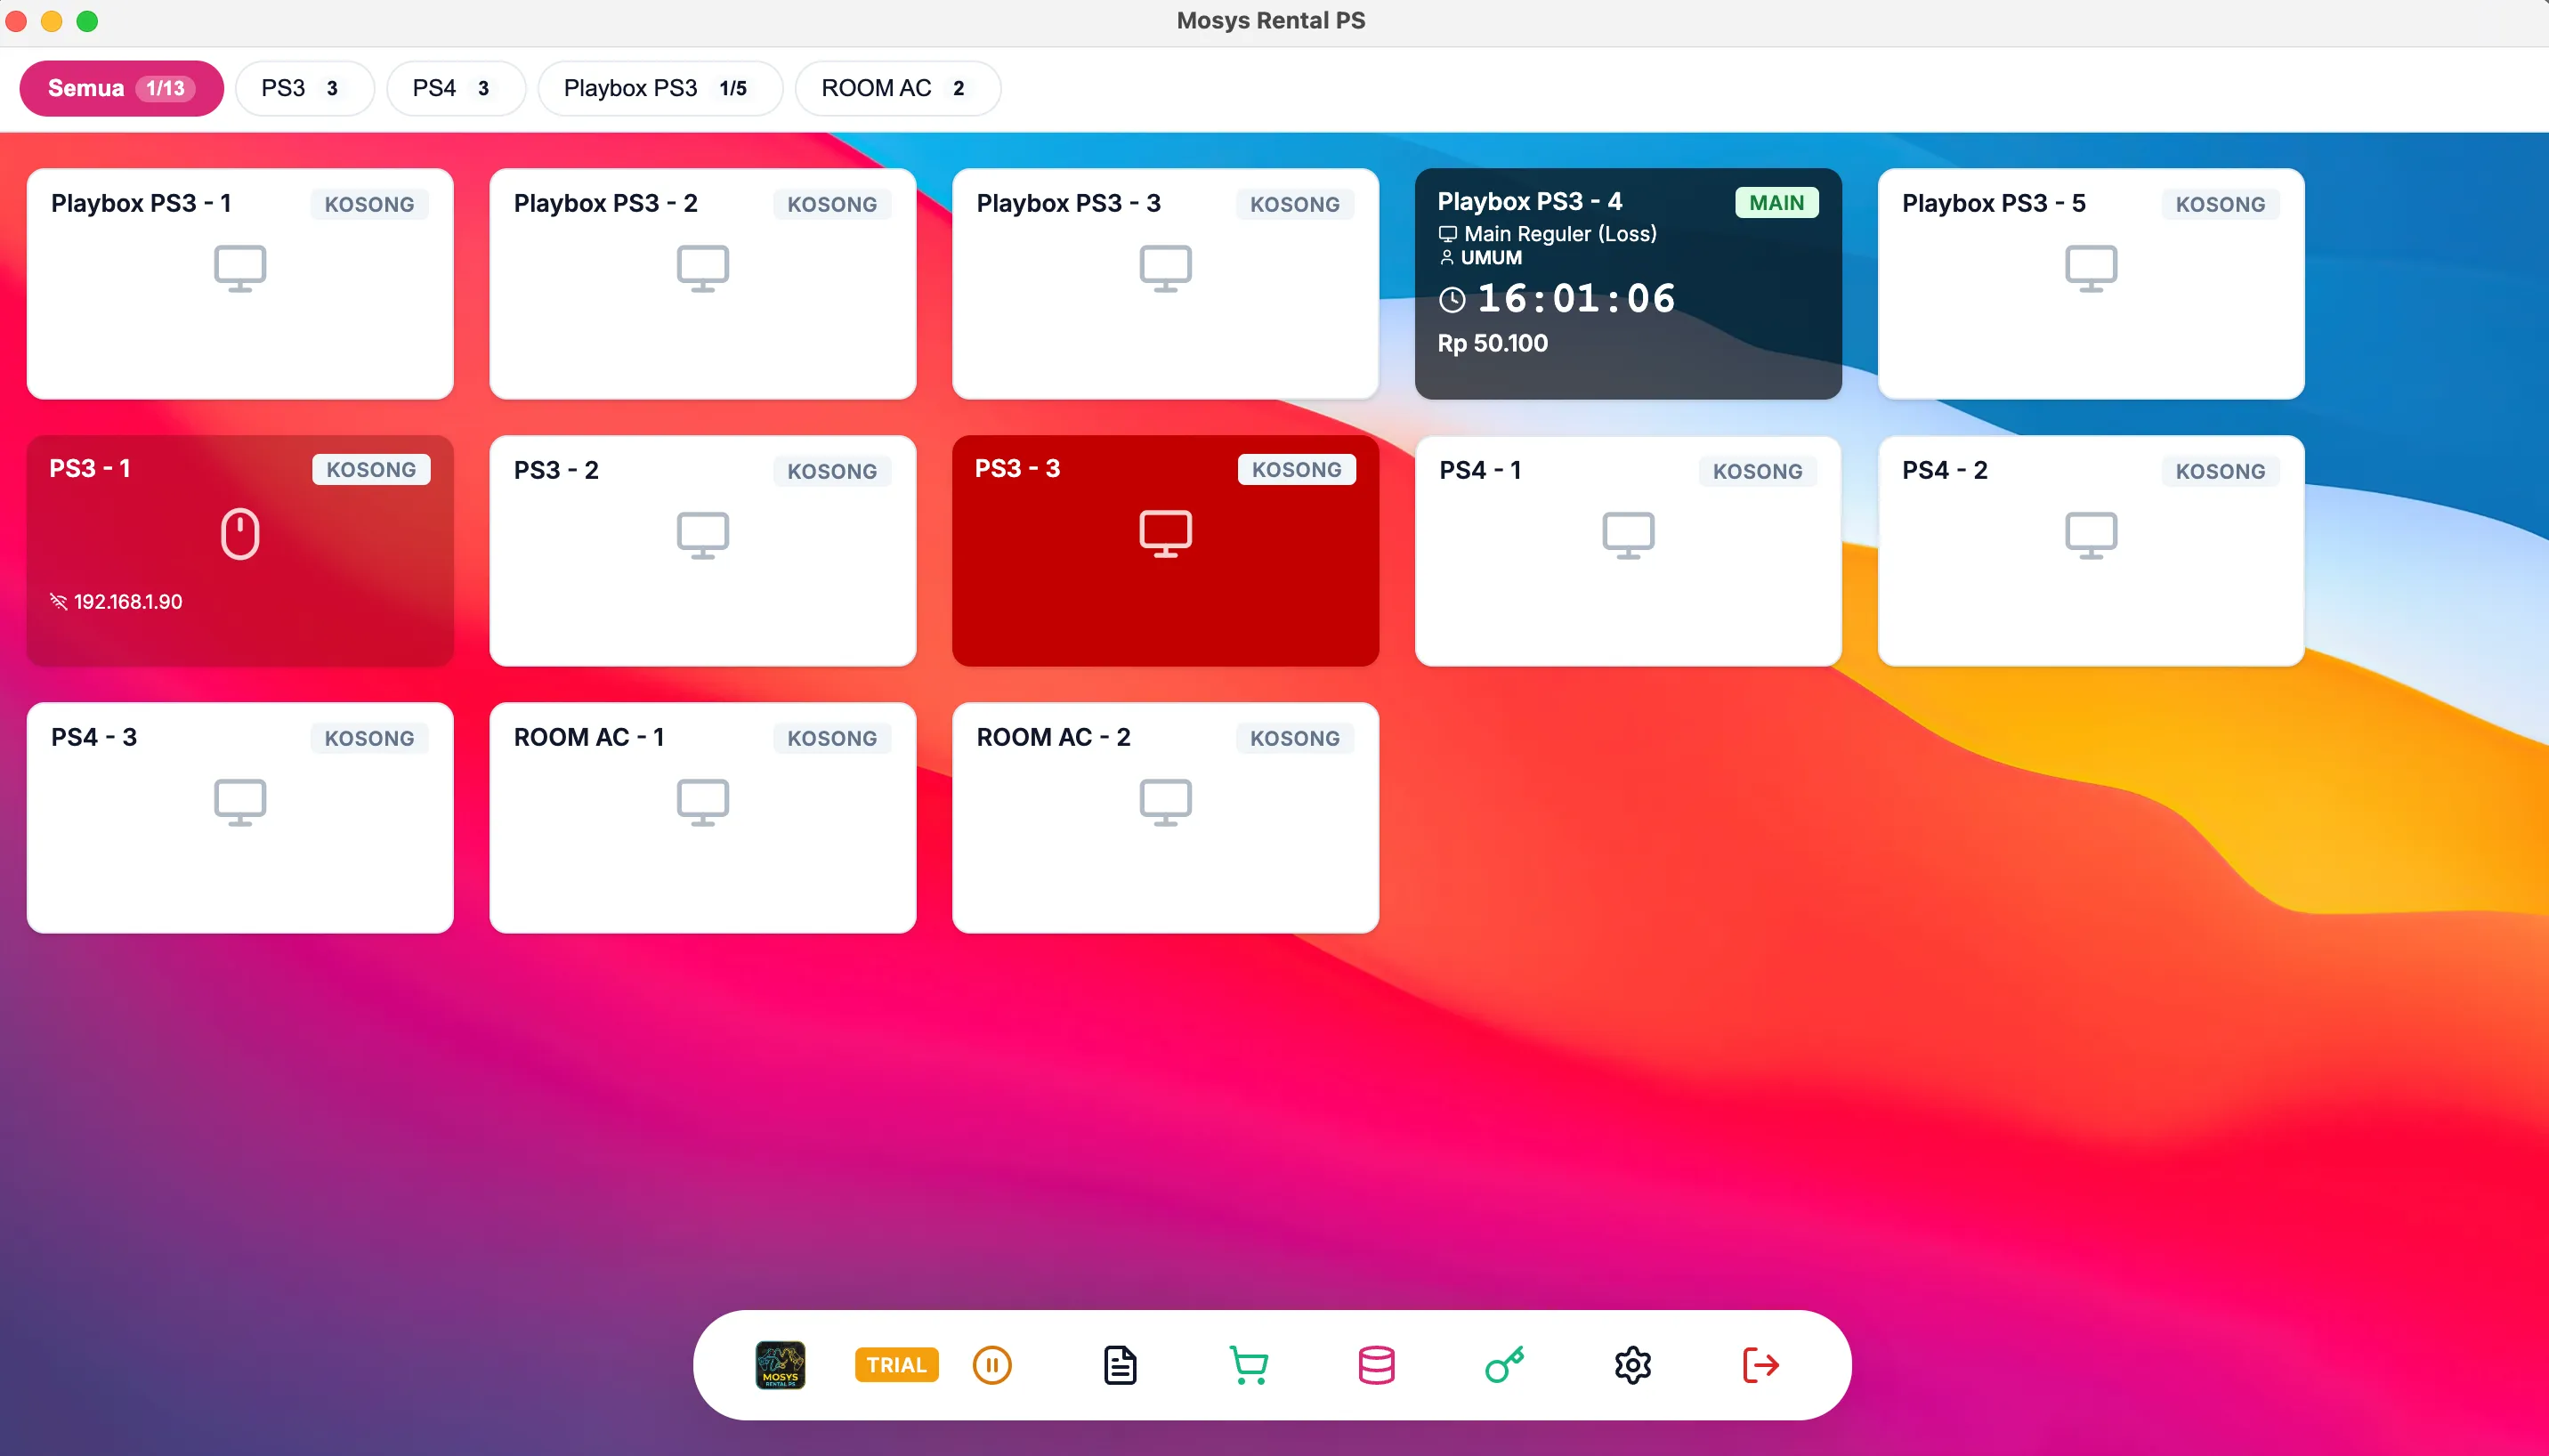Select the Semua filter tab

(121, 88)
